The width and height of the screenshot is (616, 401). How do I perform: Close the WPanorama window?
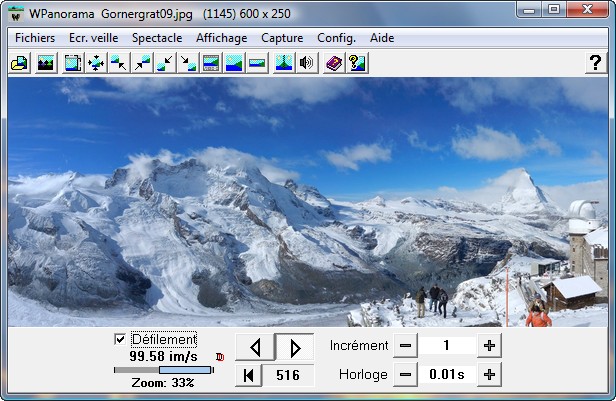point(587,10)
